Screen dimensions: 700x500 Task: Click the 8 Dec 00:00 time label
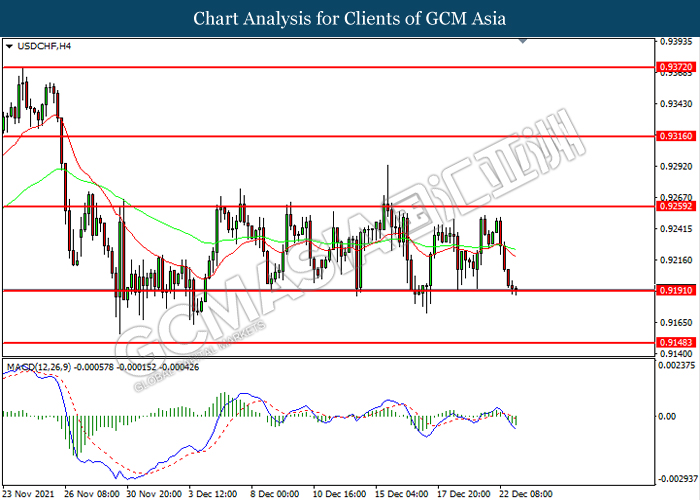point(275,494)
